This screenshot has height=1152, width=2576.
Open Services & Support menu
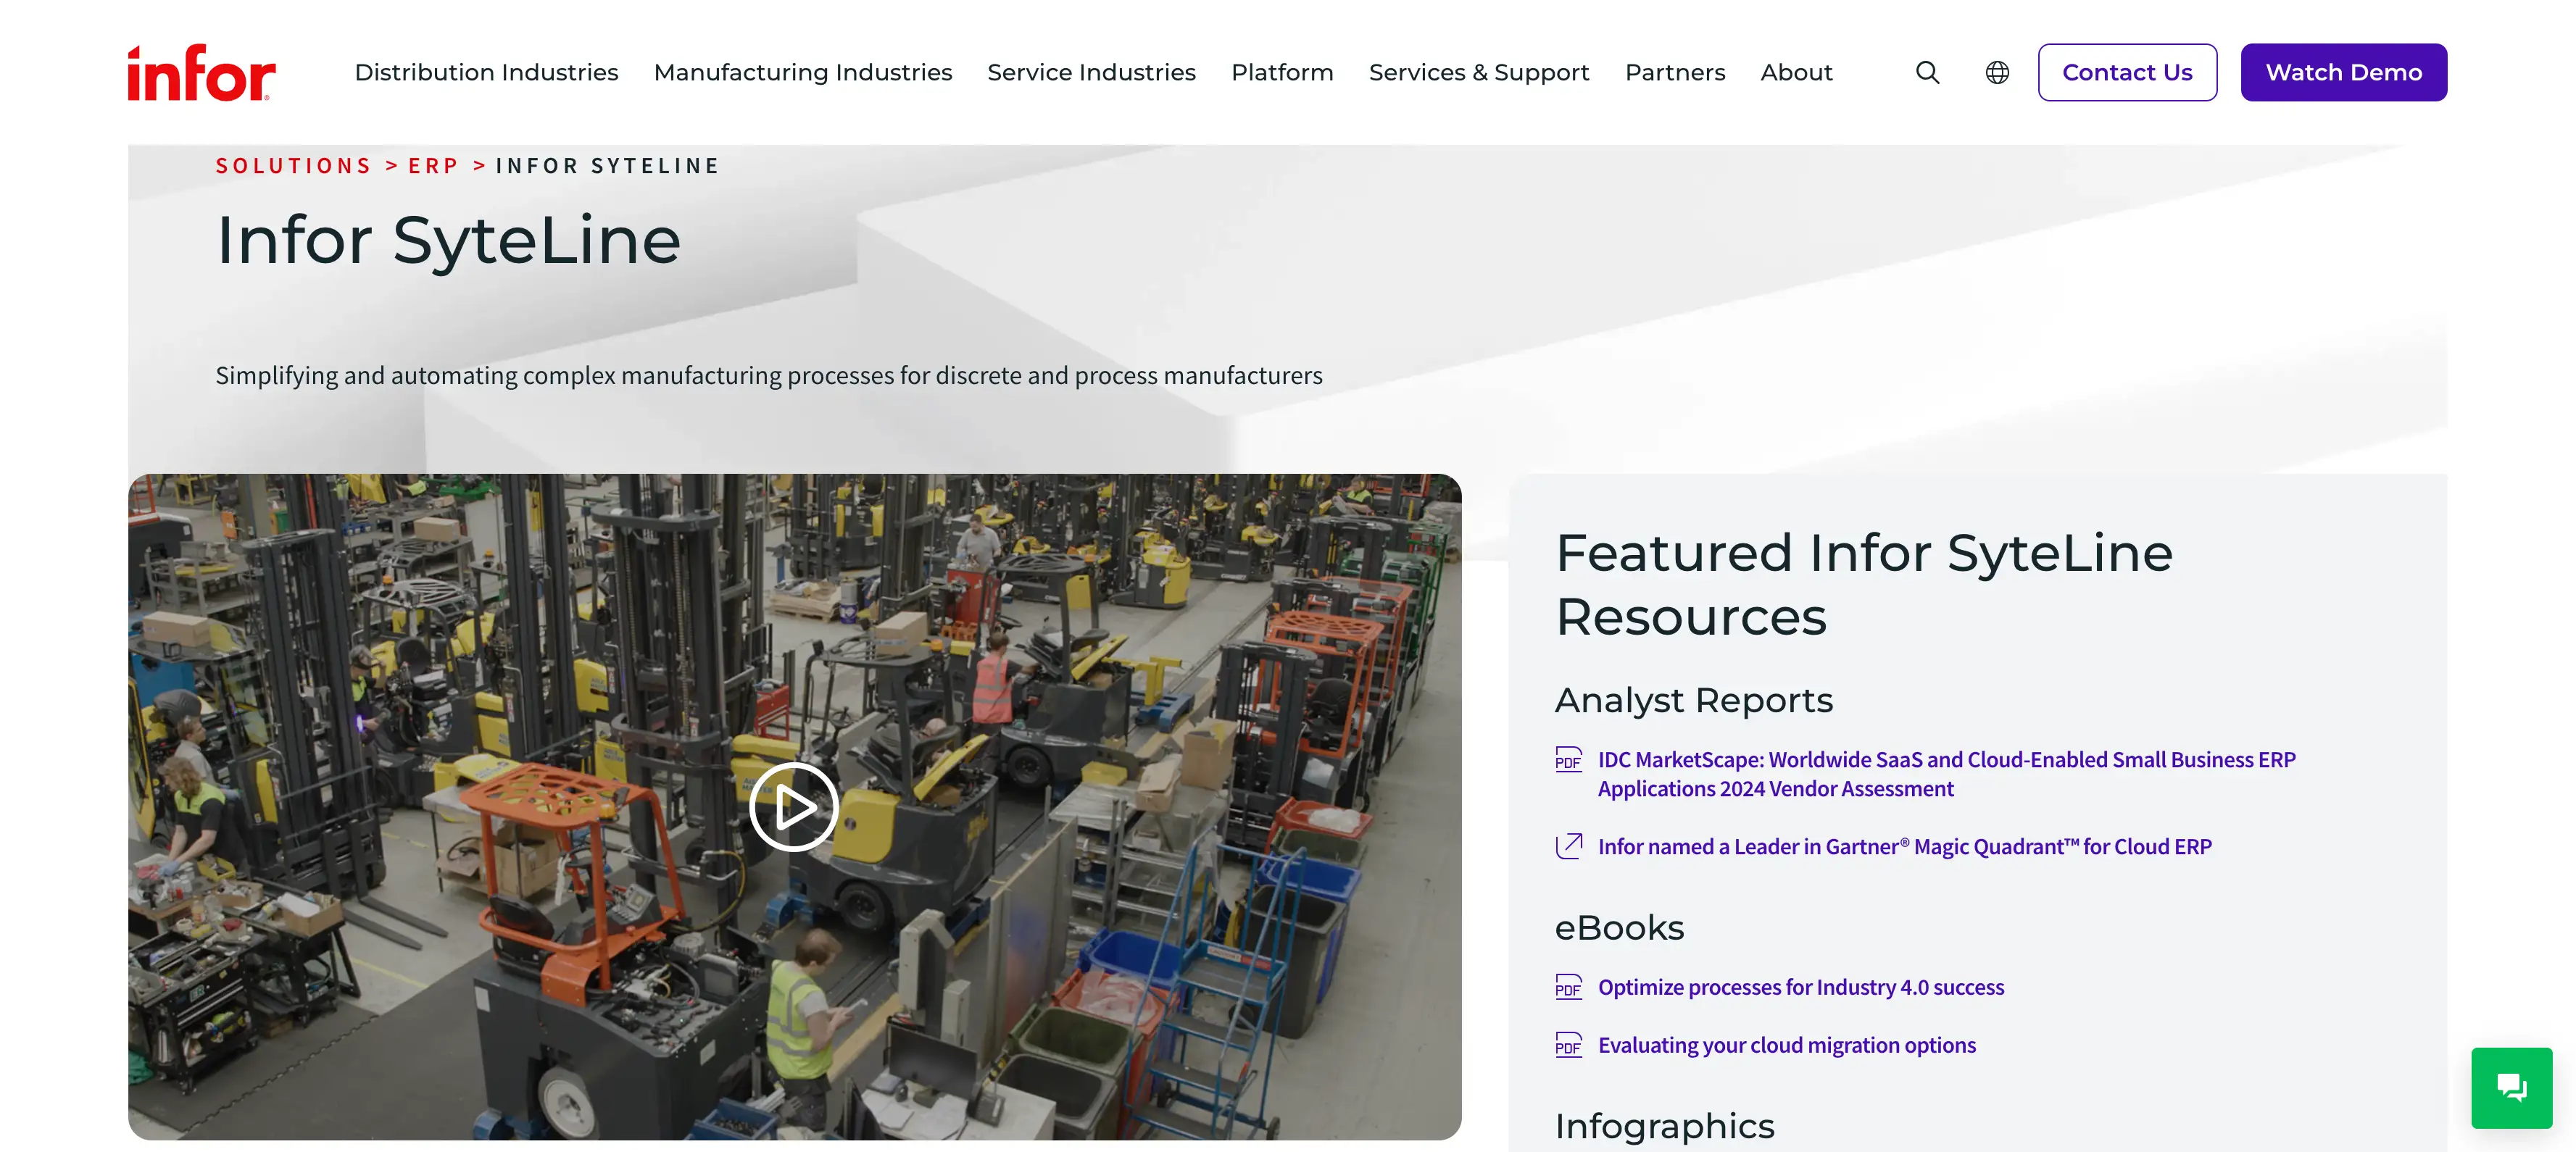coord(1479,73)
